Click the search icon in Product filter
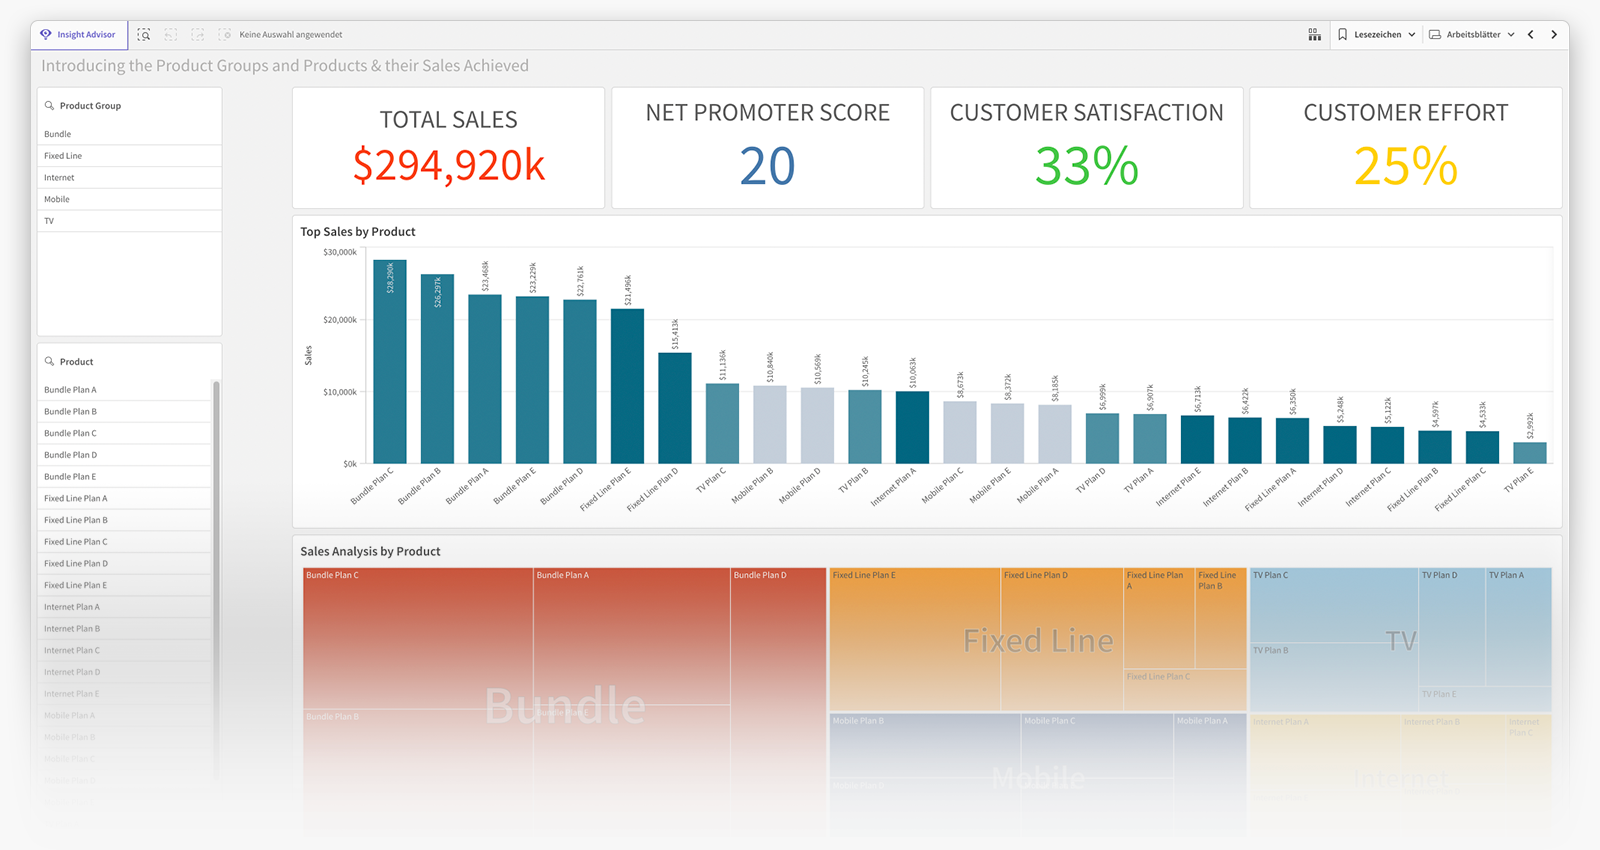The image size is (1600, 850). pos(49,362)
